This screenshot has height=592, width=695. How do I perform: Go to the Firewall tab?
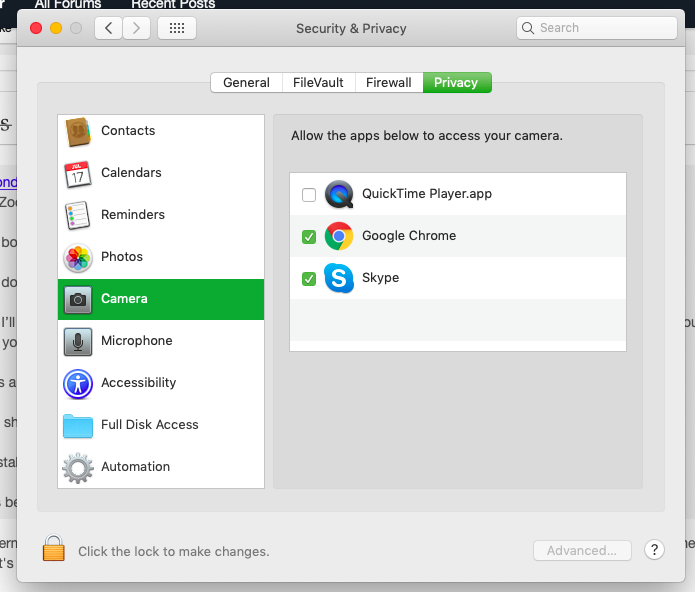[x=388, y=83]
